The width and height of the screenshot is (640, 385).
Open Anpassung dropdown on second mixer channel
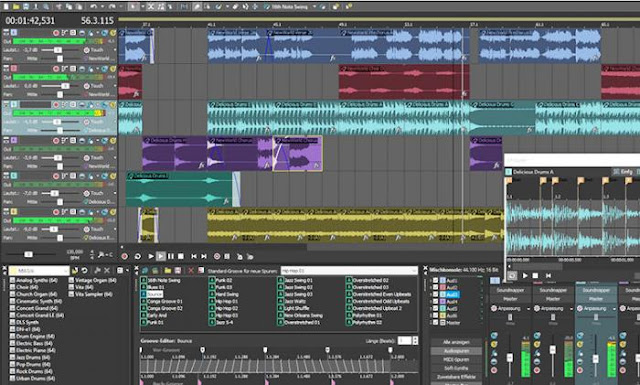(571, 309)
